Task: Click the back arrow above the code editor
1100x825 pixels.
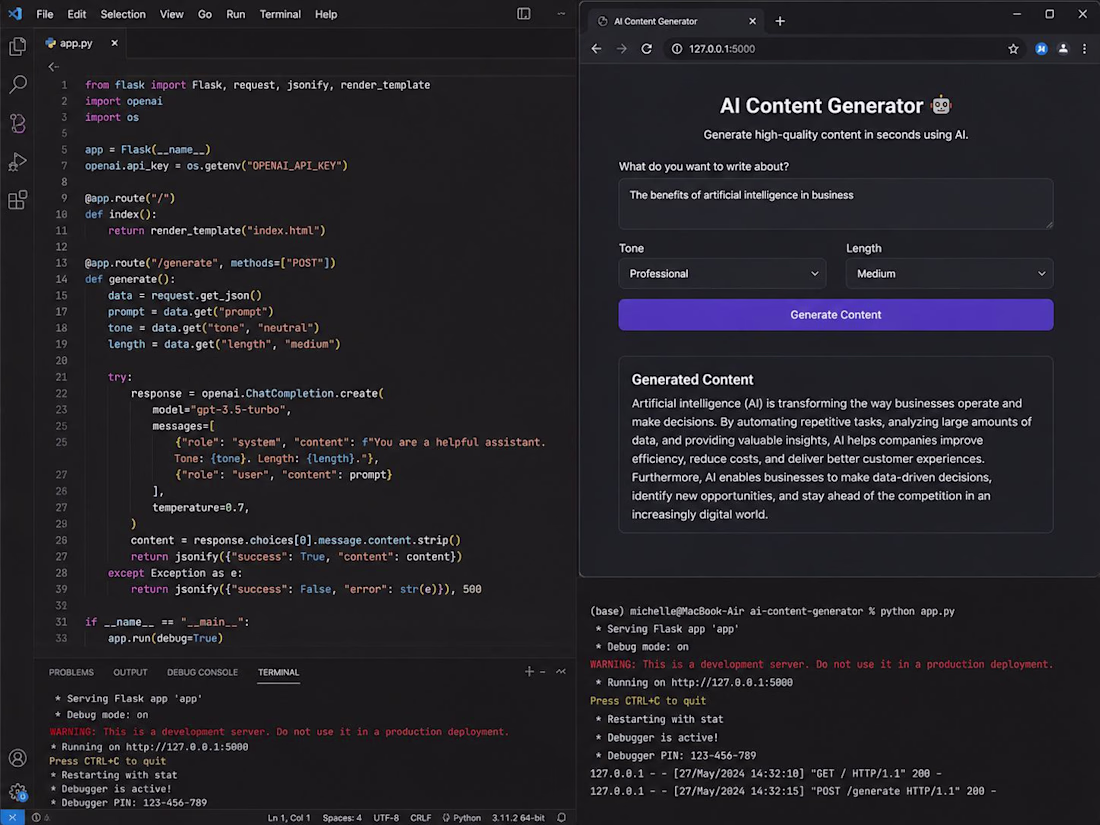Action: click(53, 67)
